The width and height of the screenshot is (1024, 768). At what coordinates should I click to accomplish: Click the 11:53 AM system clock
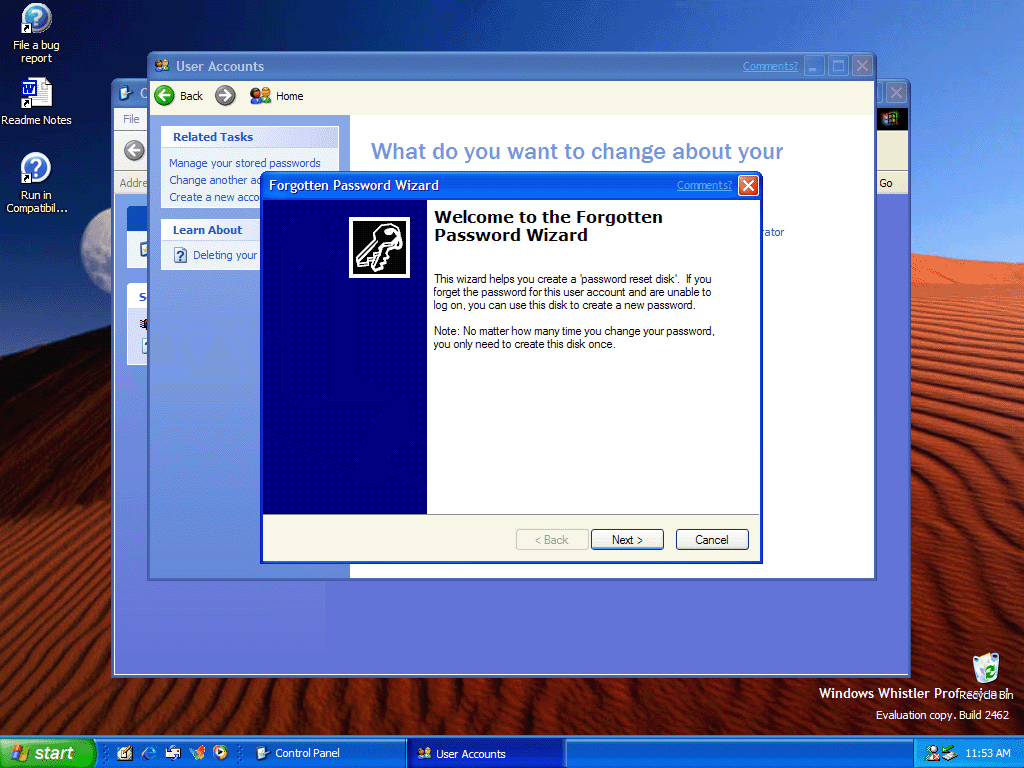988,753
